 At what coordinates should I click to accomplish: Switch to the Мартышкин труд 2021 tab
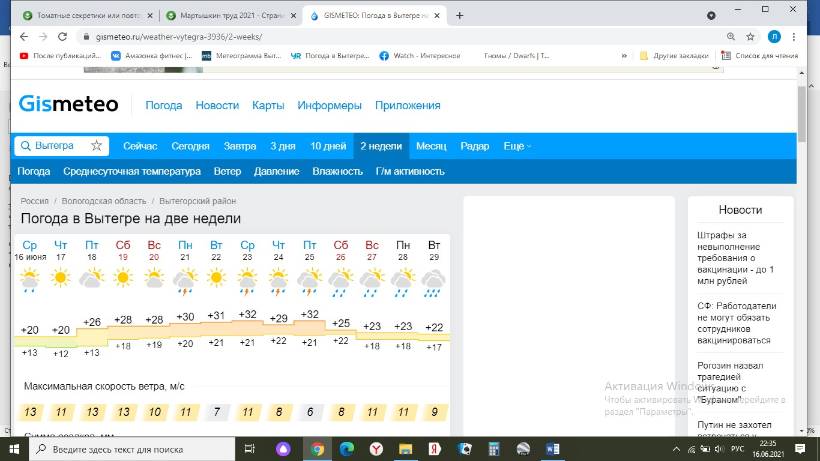(230, 16)
